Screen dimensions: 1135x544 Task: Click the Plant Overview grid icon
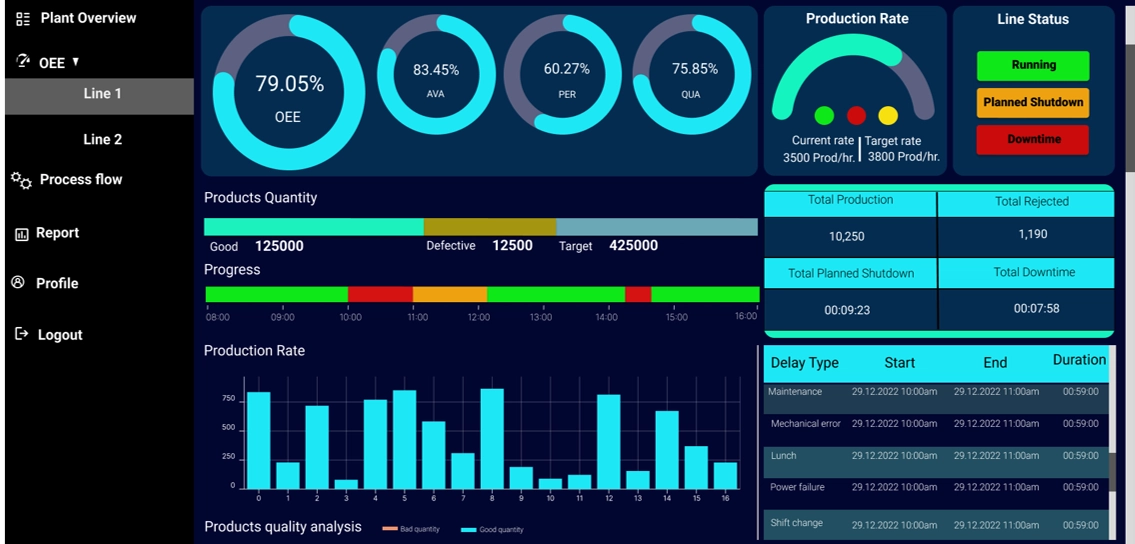coord(23,19)
